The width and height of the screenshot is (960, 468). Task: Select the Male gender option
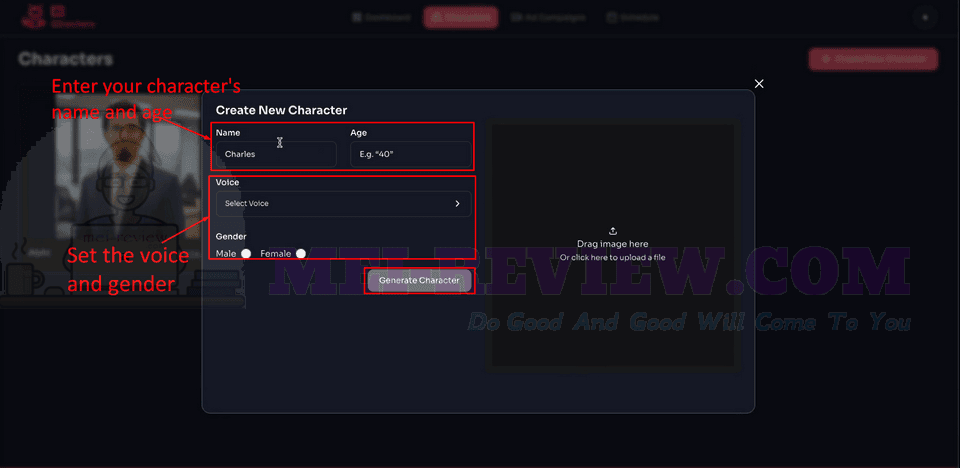(x=246, y=254)
